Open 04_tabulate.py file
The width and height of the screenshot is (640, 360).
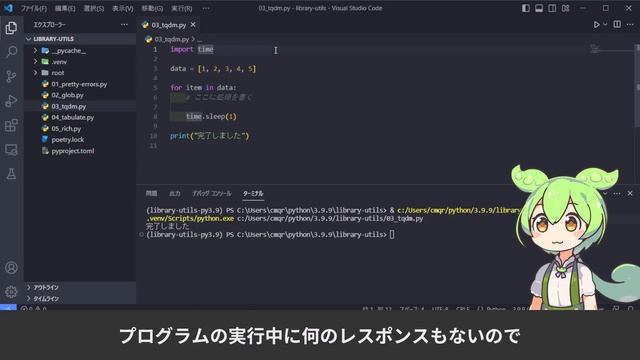click(x=80, y=117)
